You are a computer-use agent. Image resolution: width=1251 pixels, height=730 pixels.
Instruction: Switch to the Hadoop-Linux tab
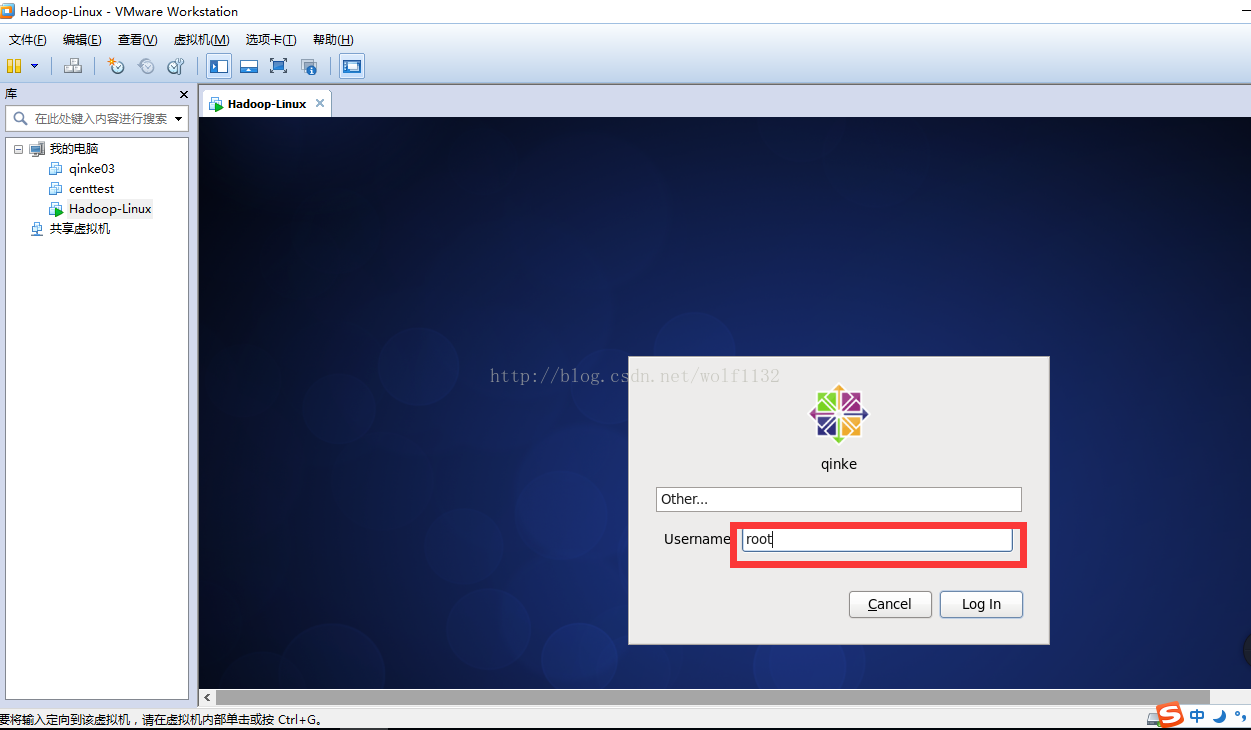pyautogui.click(x=266, y=104)
